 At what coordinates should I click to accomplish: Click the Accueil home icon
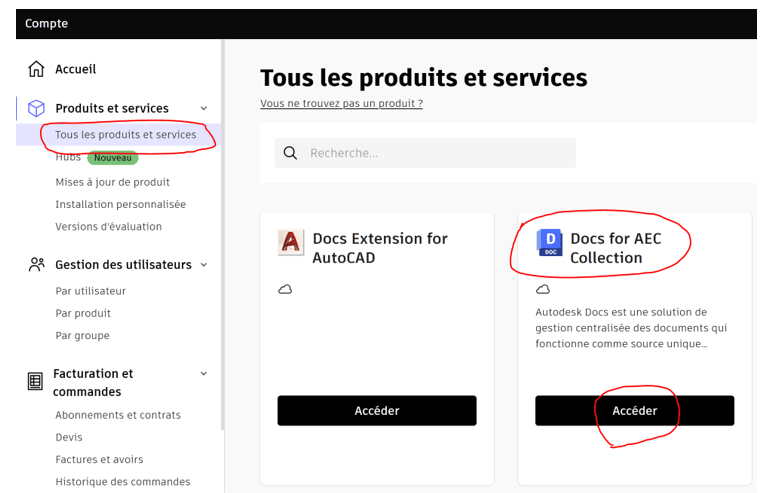[36, 69]
